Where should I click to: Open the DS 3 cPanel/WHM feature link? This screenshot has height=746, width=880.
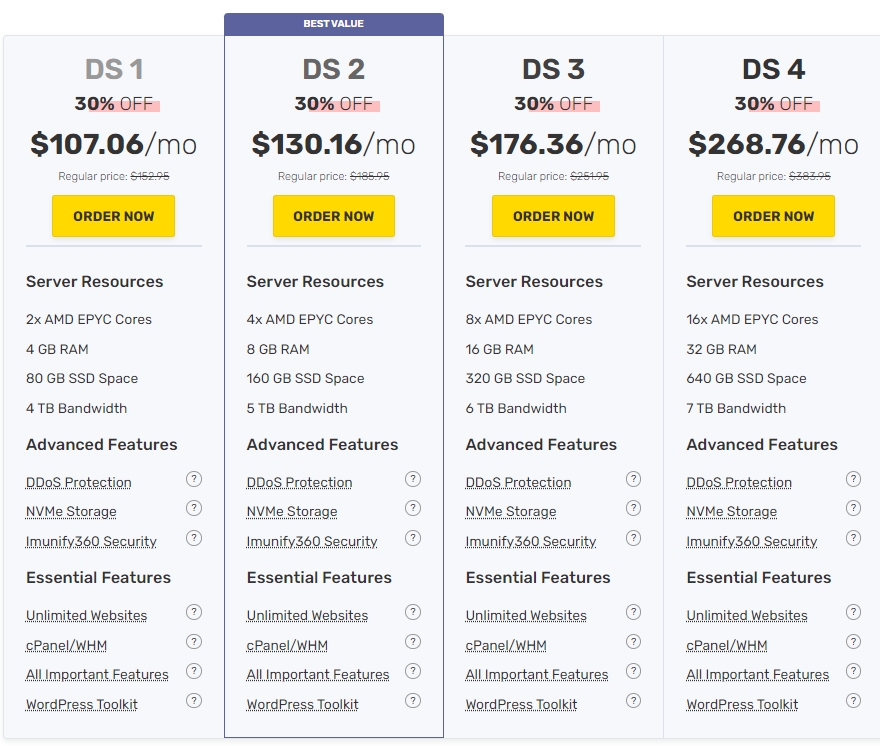click(505, 646)
